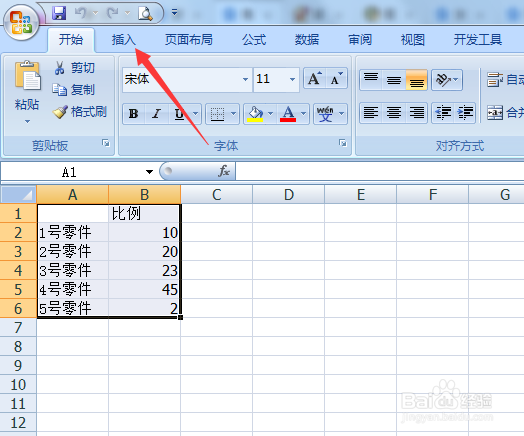Click the 复制 copy button
Viewport: 524px width, 436px height.
click(74, 90)
